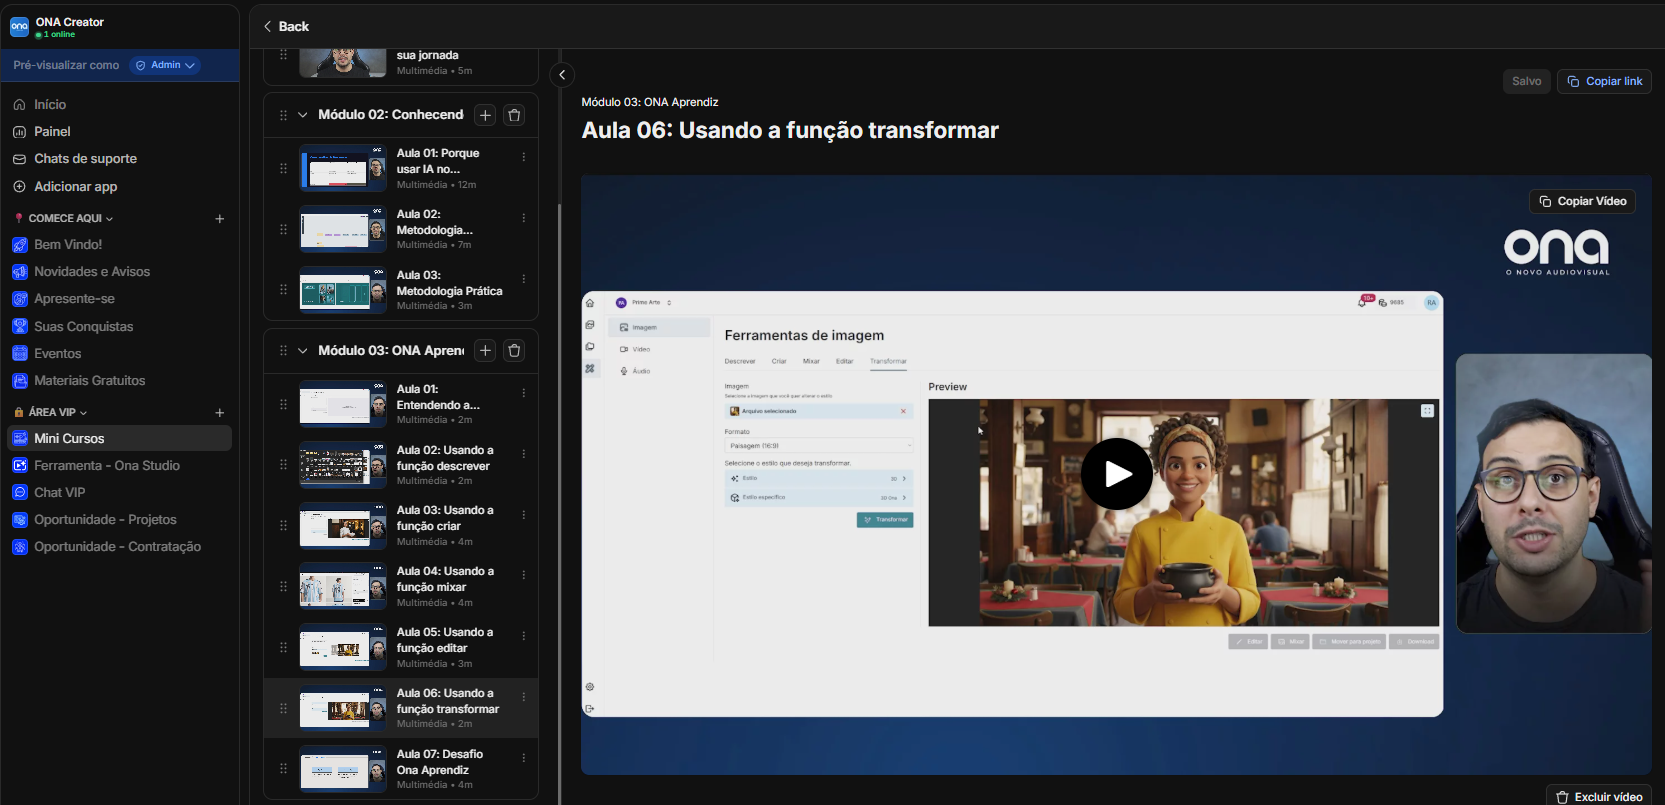This screenshot has height=805, width=1665.
Task: Click the lesson title Aula 06 heading
Action: 790,130
